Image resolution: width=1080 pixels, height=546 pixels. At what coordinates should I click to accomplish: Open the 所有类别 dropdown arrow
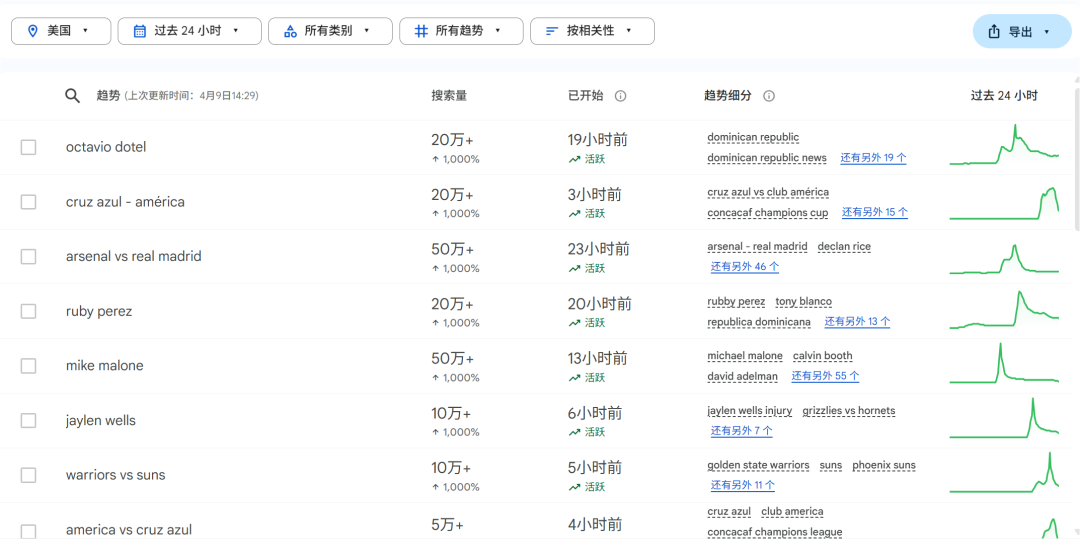(x=366, y=31)
